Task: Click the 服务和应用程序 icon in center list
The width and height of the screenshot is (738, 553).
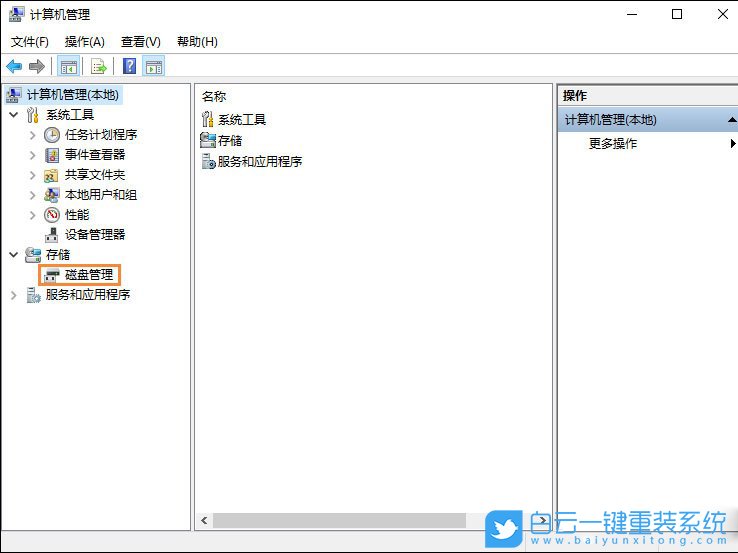Action: point(208,161)
